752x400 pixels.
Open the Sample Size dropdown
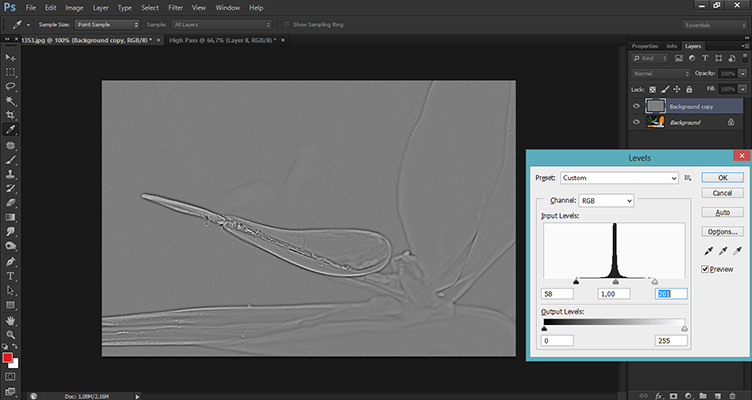click(107, 23)
